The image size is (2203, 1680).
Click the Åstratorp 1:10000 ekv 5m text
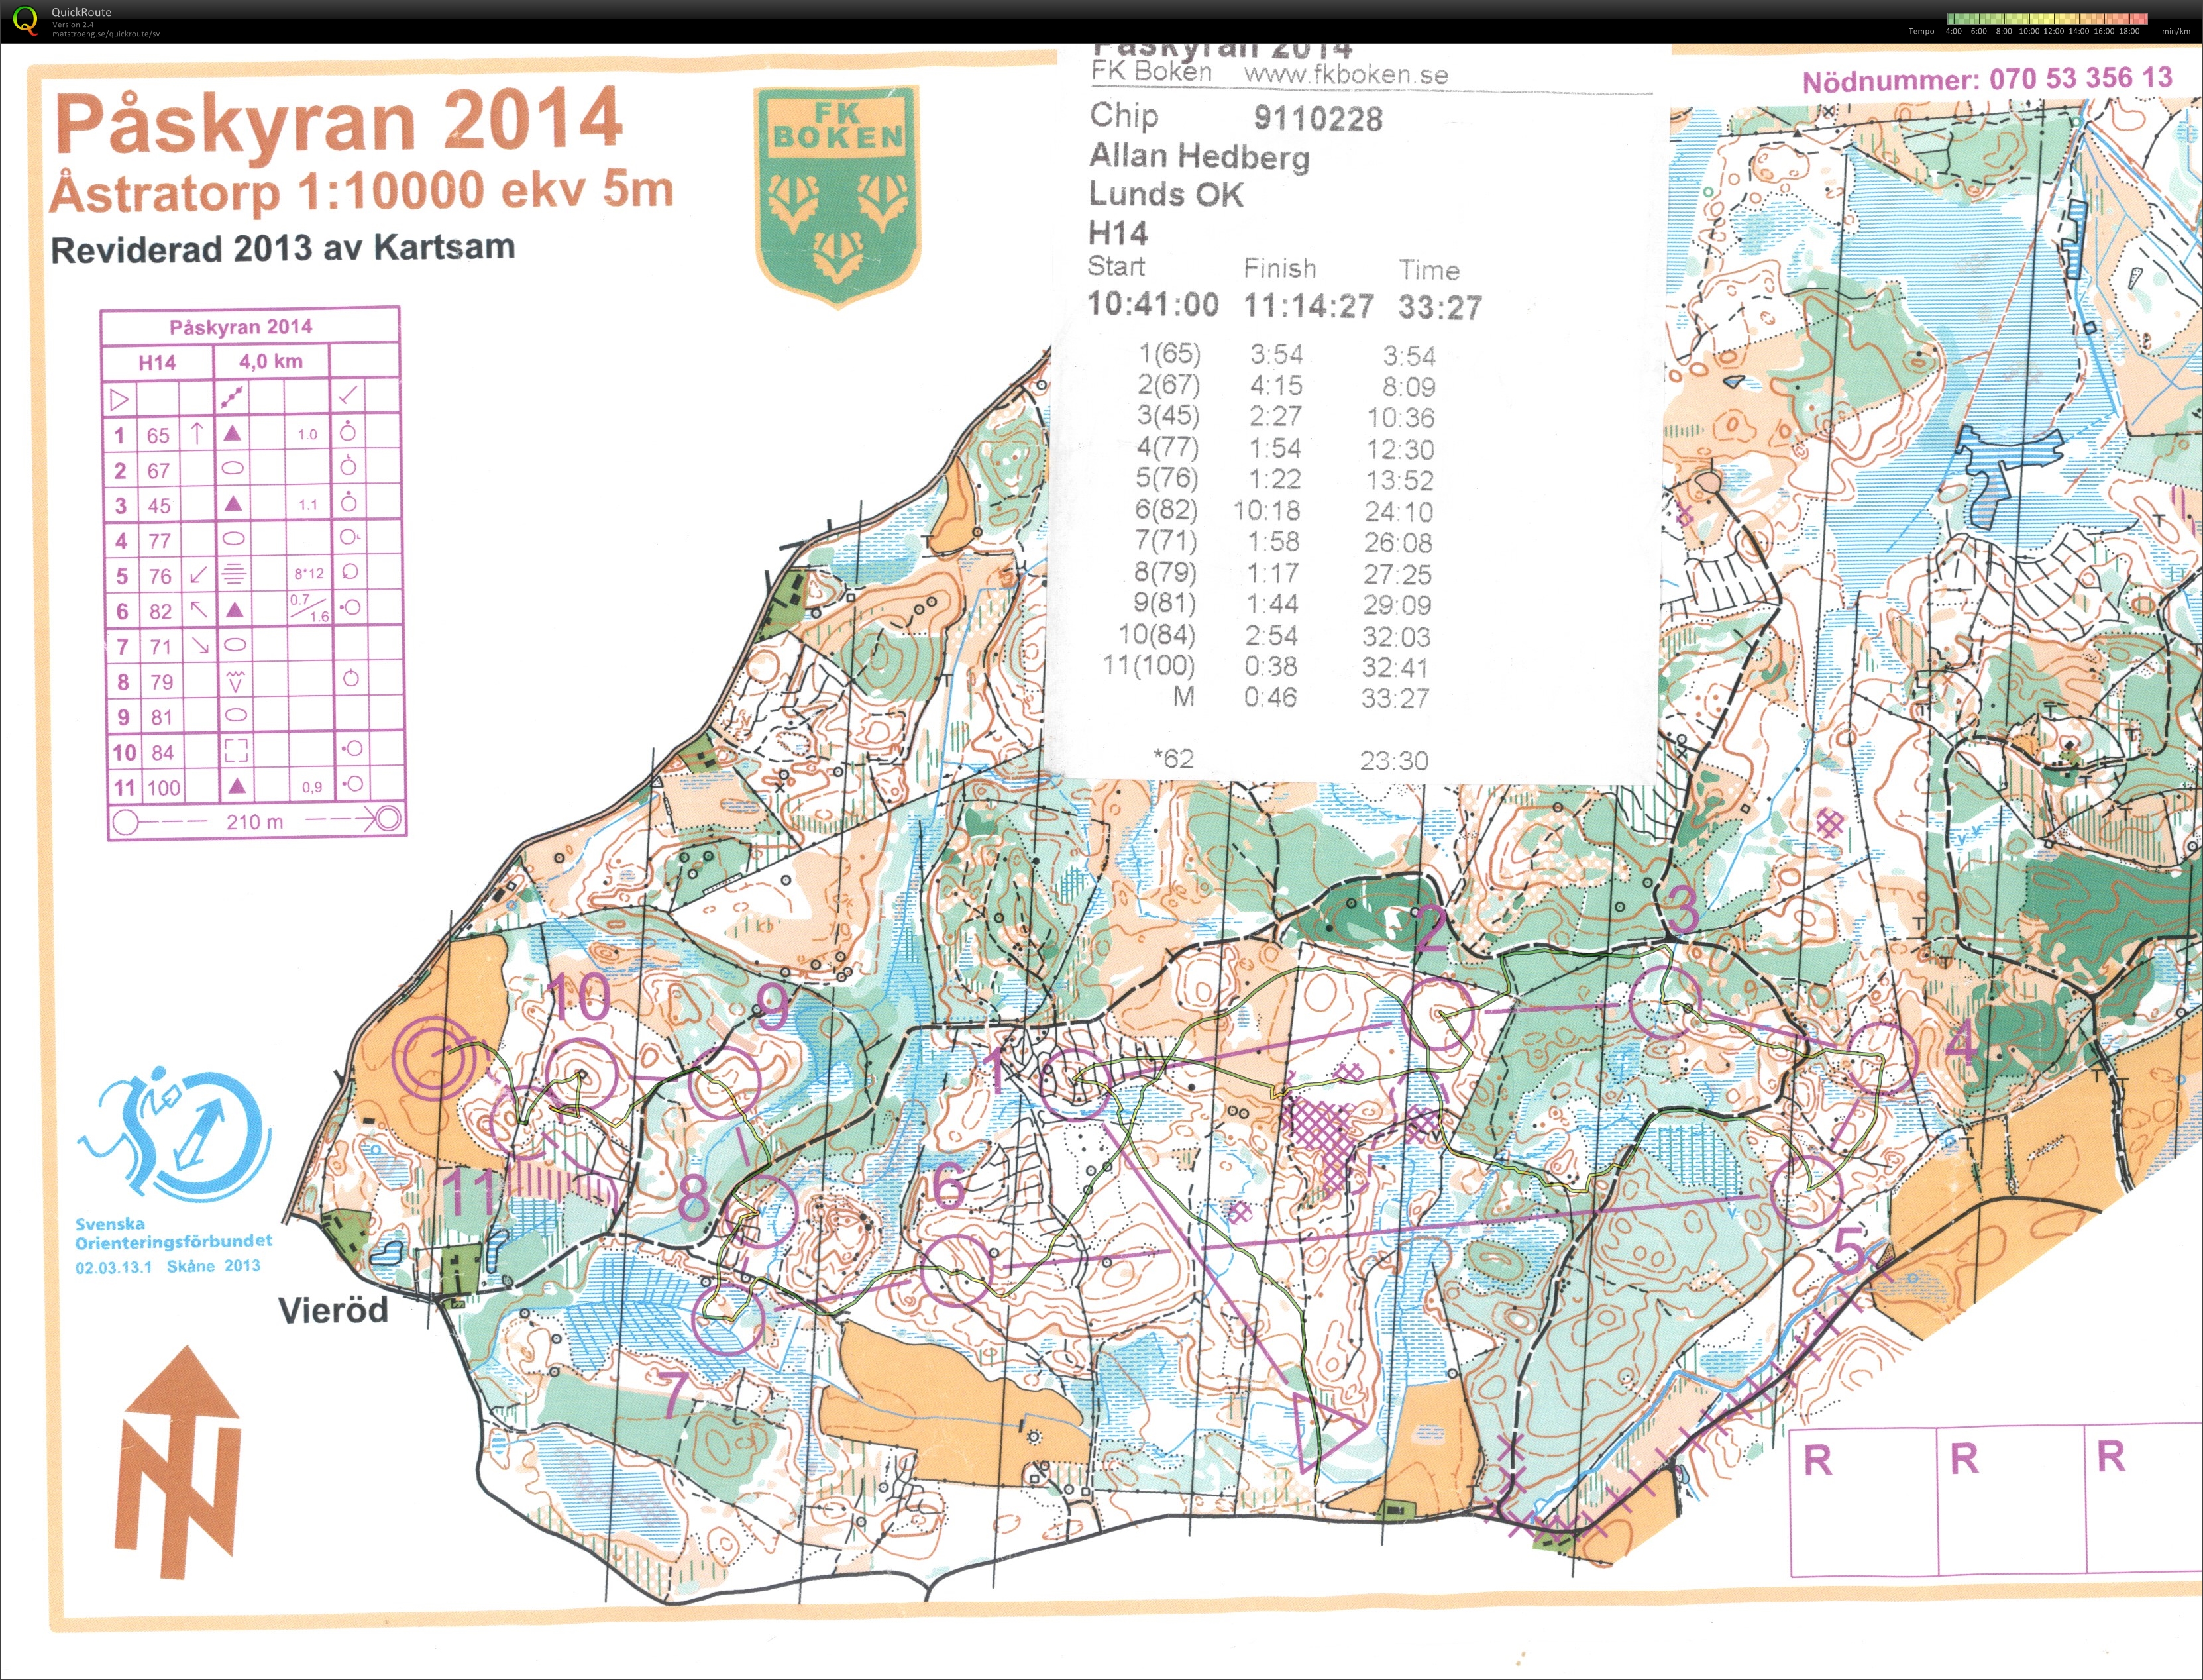click(363, 192)
